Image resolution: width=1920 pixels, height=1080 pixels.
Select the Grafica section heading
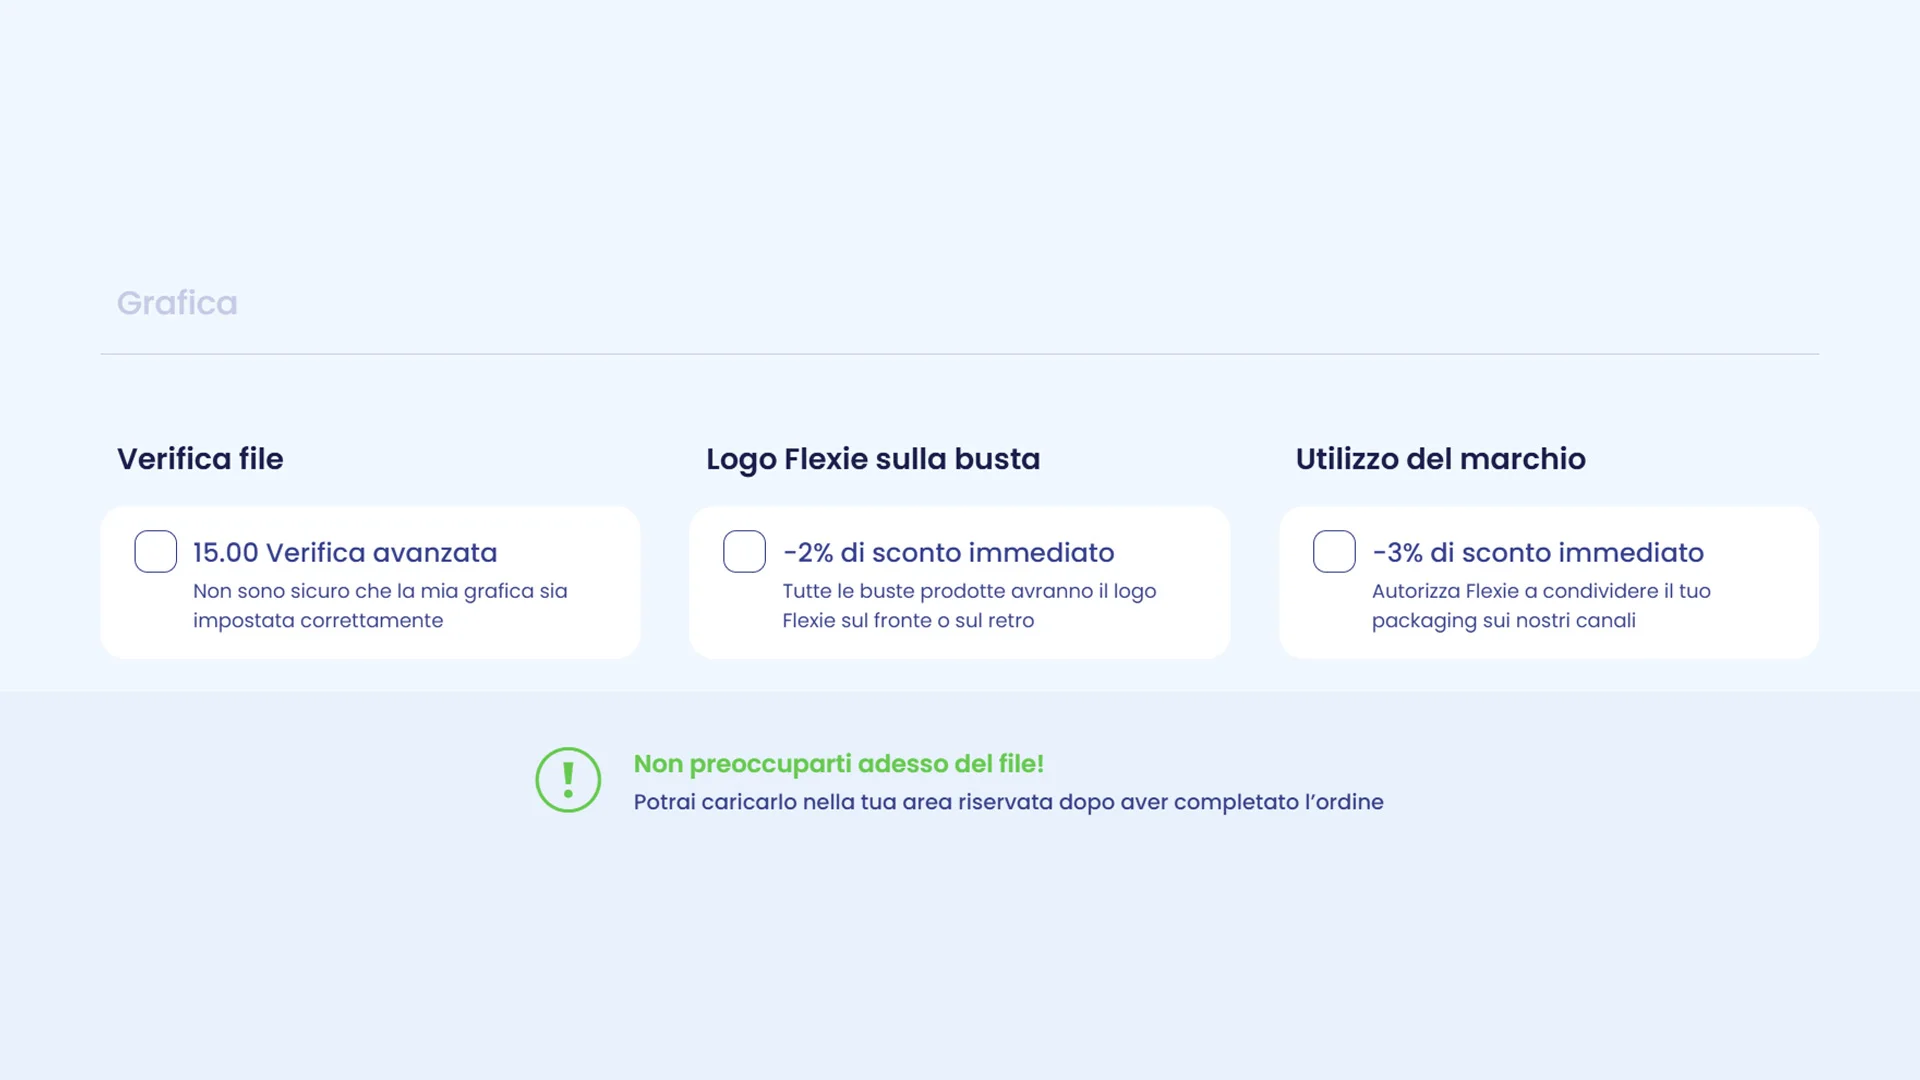click(x=177, y=302)
